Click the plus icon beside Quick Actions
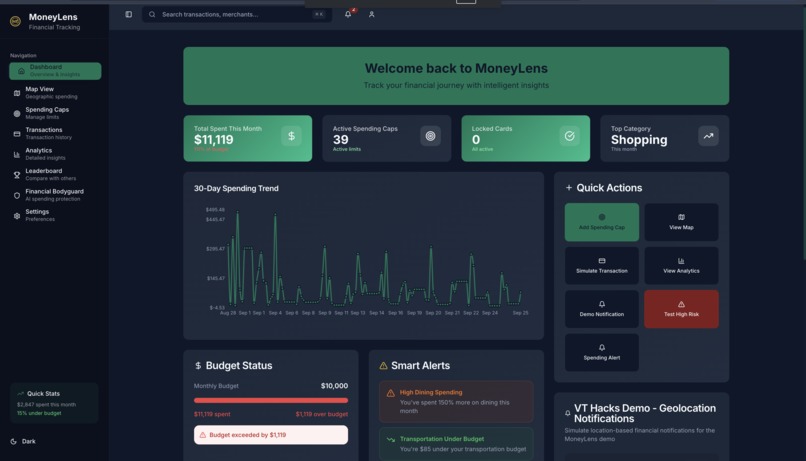Viewport: 806px width, 461px height. point(569,188)
